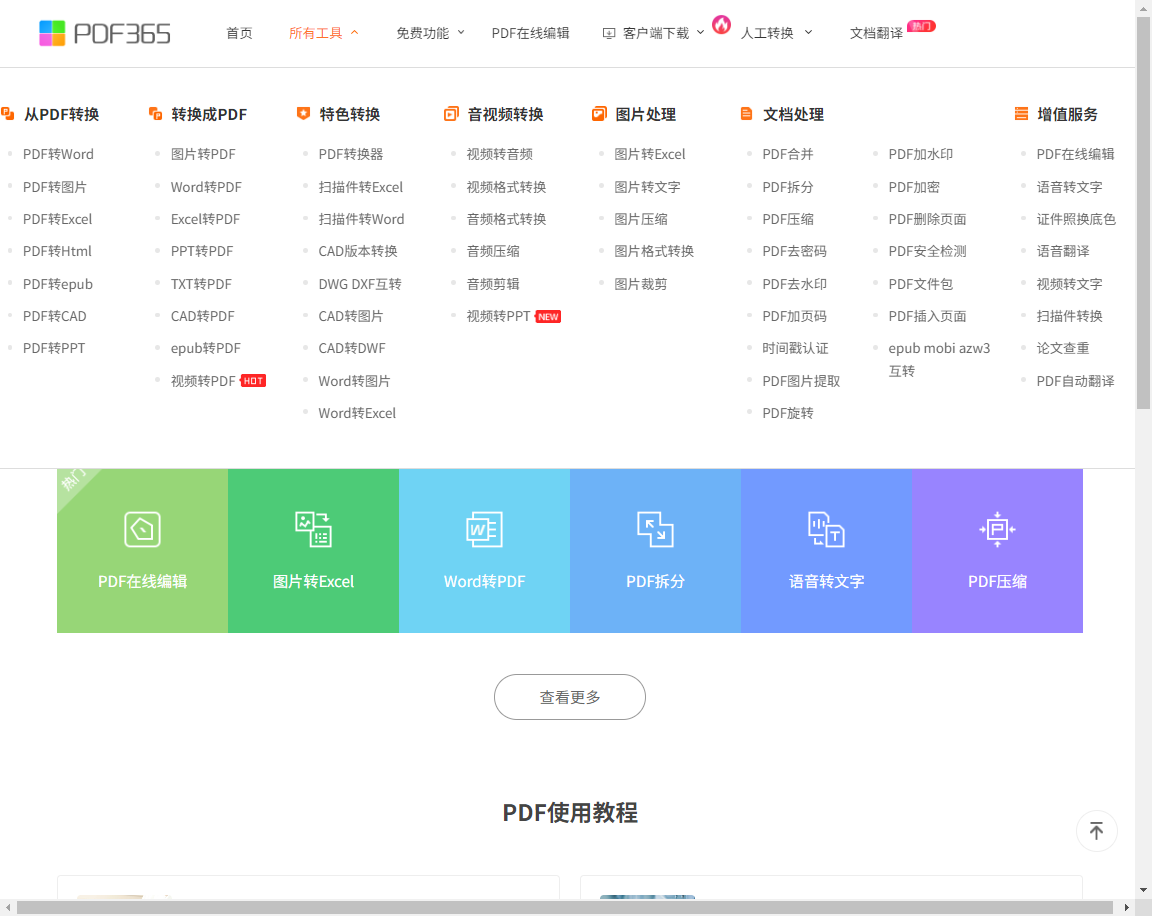Open the 图片转Excel tile icon
This screenshot has width=1152, height=916.
(314, 530)
